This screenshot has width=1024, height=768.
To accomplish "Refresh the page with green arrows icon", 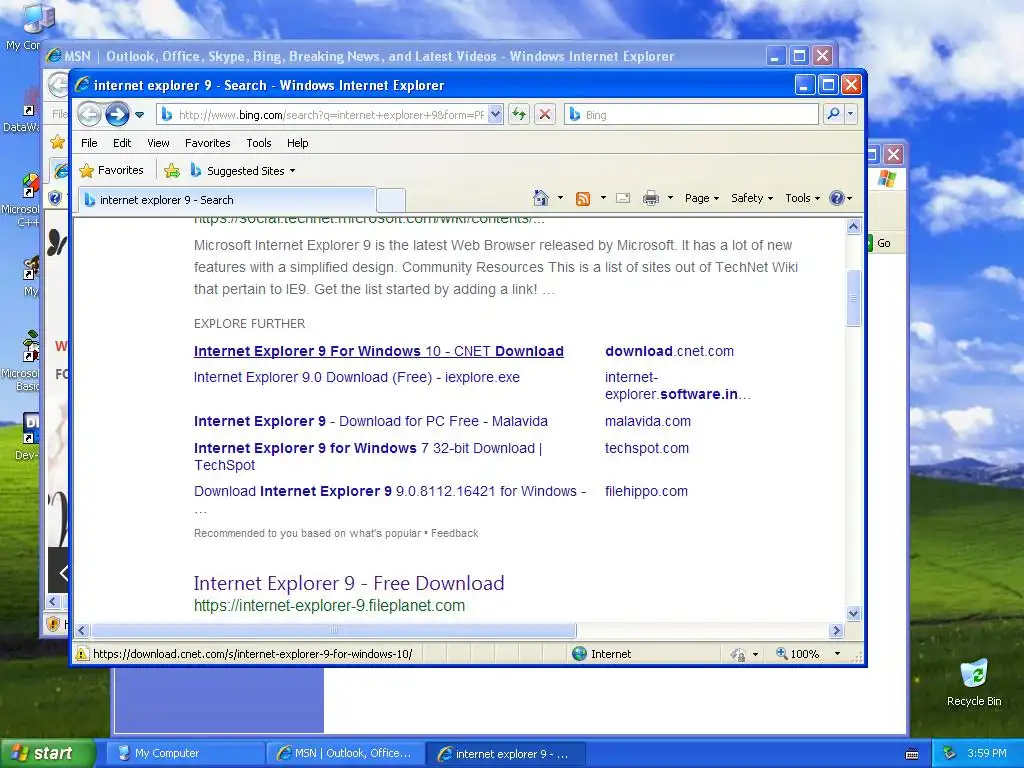I will (x=519, y=114).
